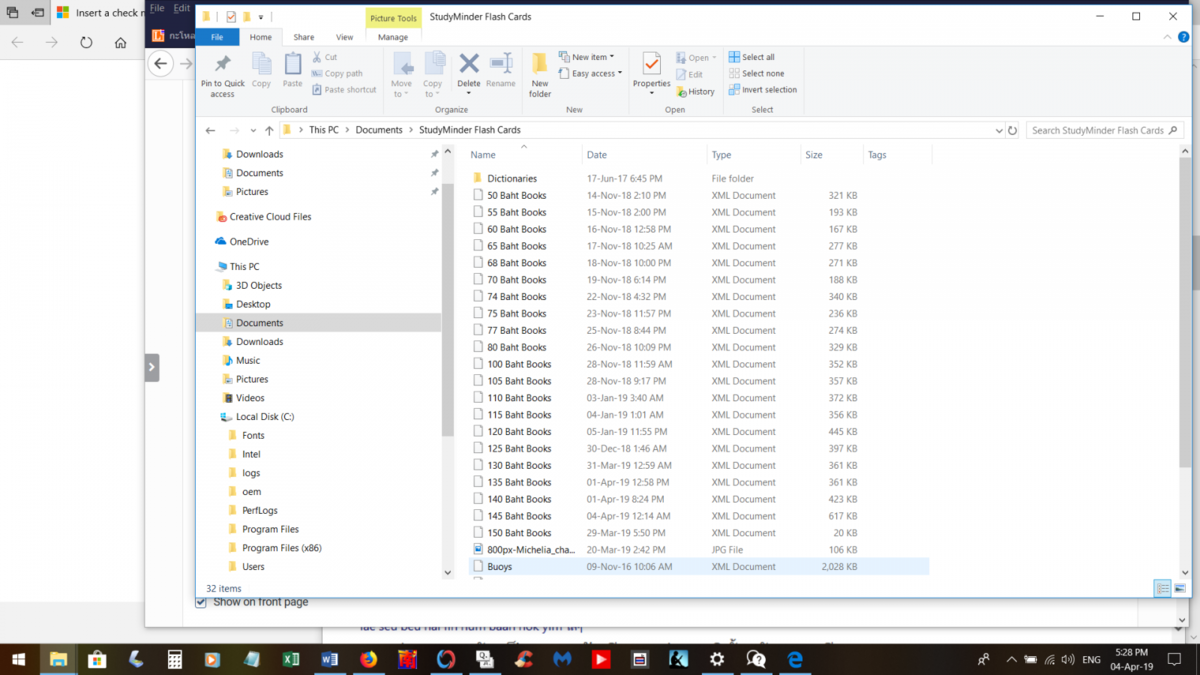The image size is (1200, 675).
Task: Click Select all in the ribbon
Action: [751, 57]
